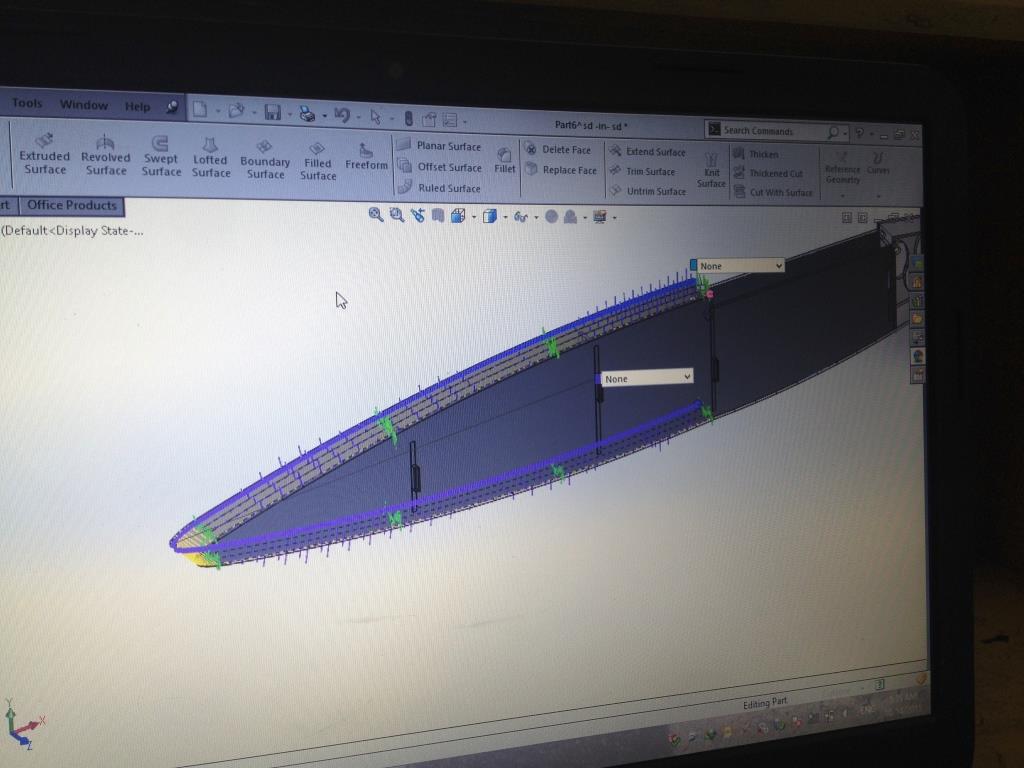Use the Delete Face command
The image size is (1024, 768).
558,149
